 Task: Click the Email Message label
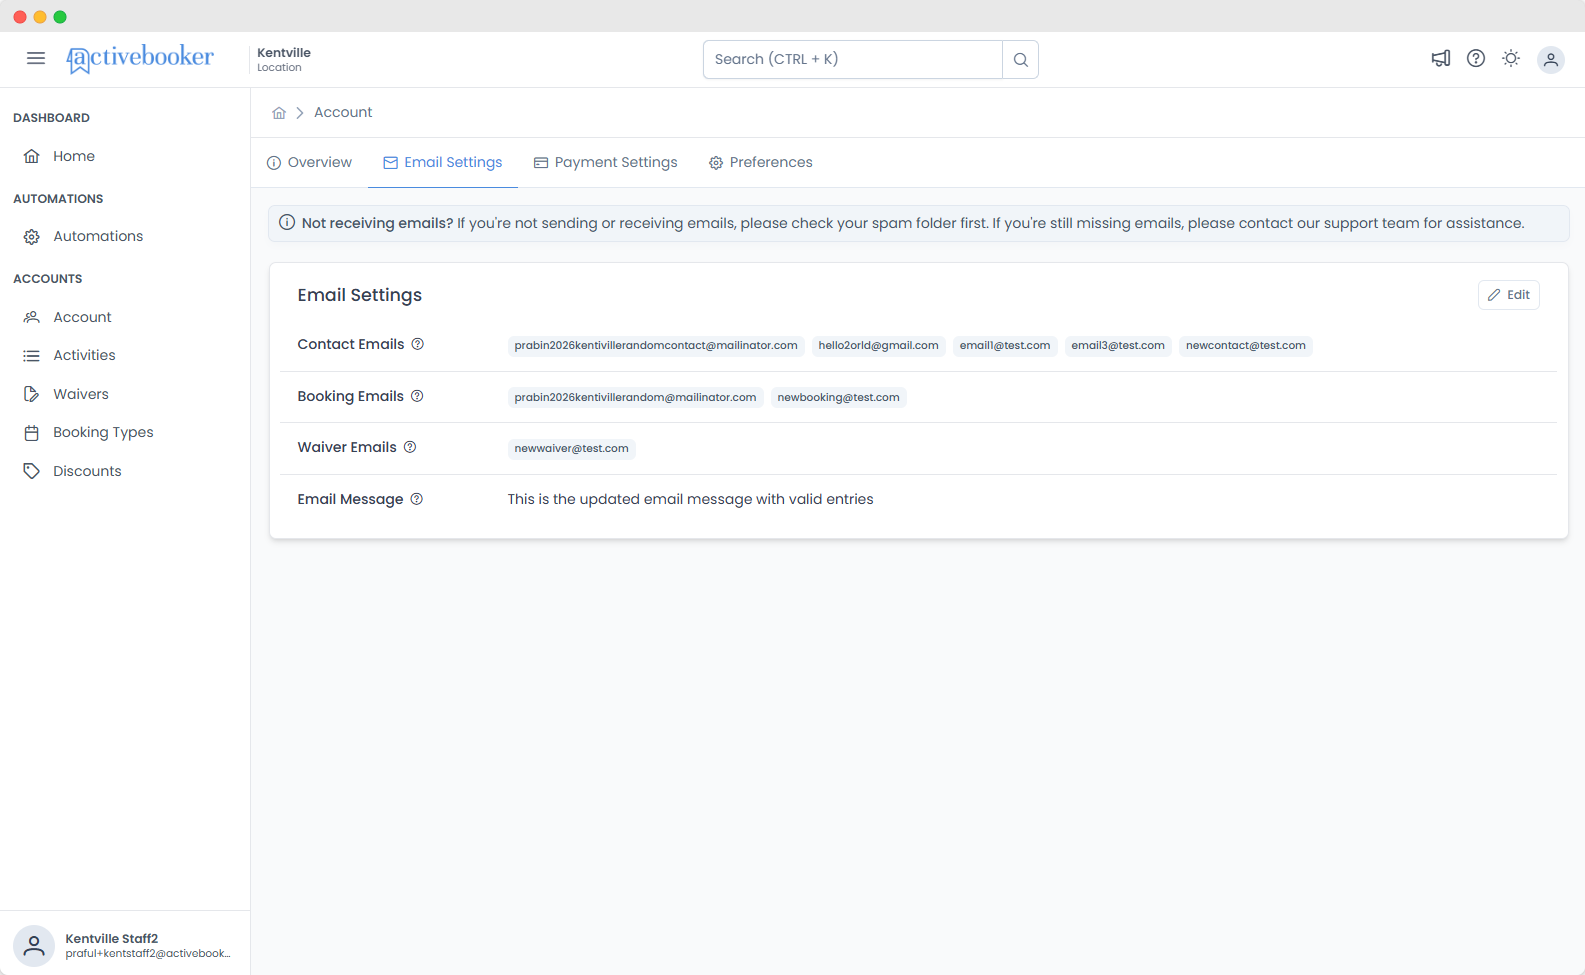[350, 499]
